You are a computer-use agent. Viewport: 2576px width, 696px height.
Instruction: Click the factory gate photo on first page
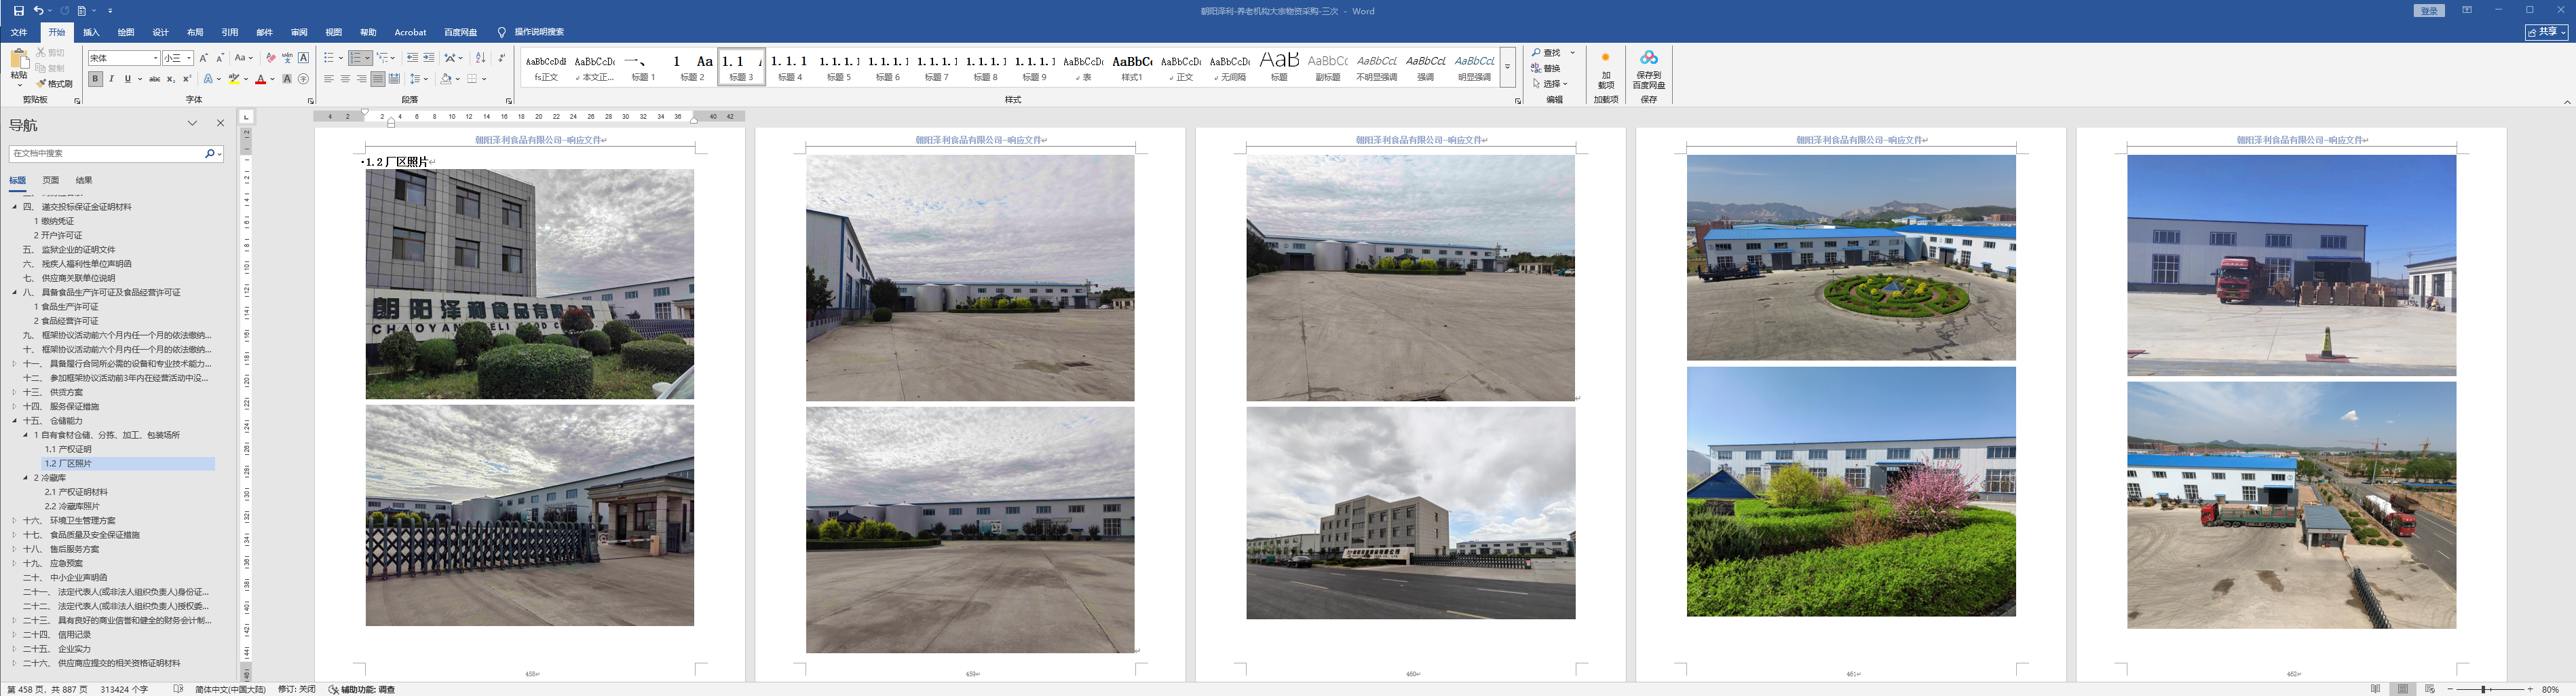(x=530, y=516)
